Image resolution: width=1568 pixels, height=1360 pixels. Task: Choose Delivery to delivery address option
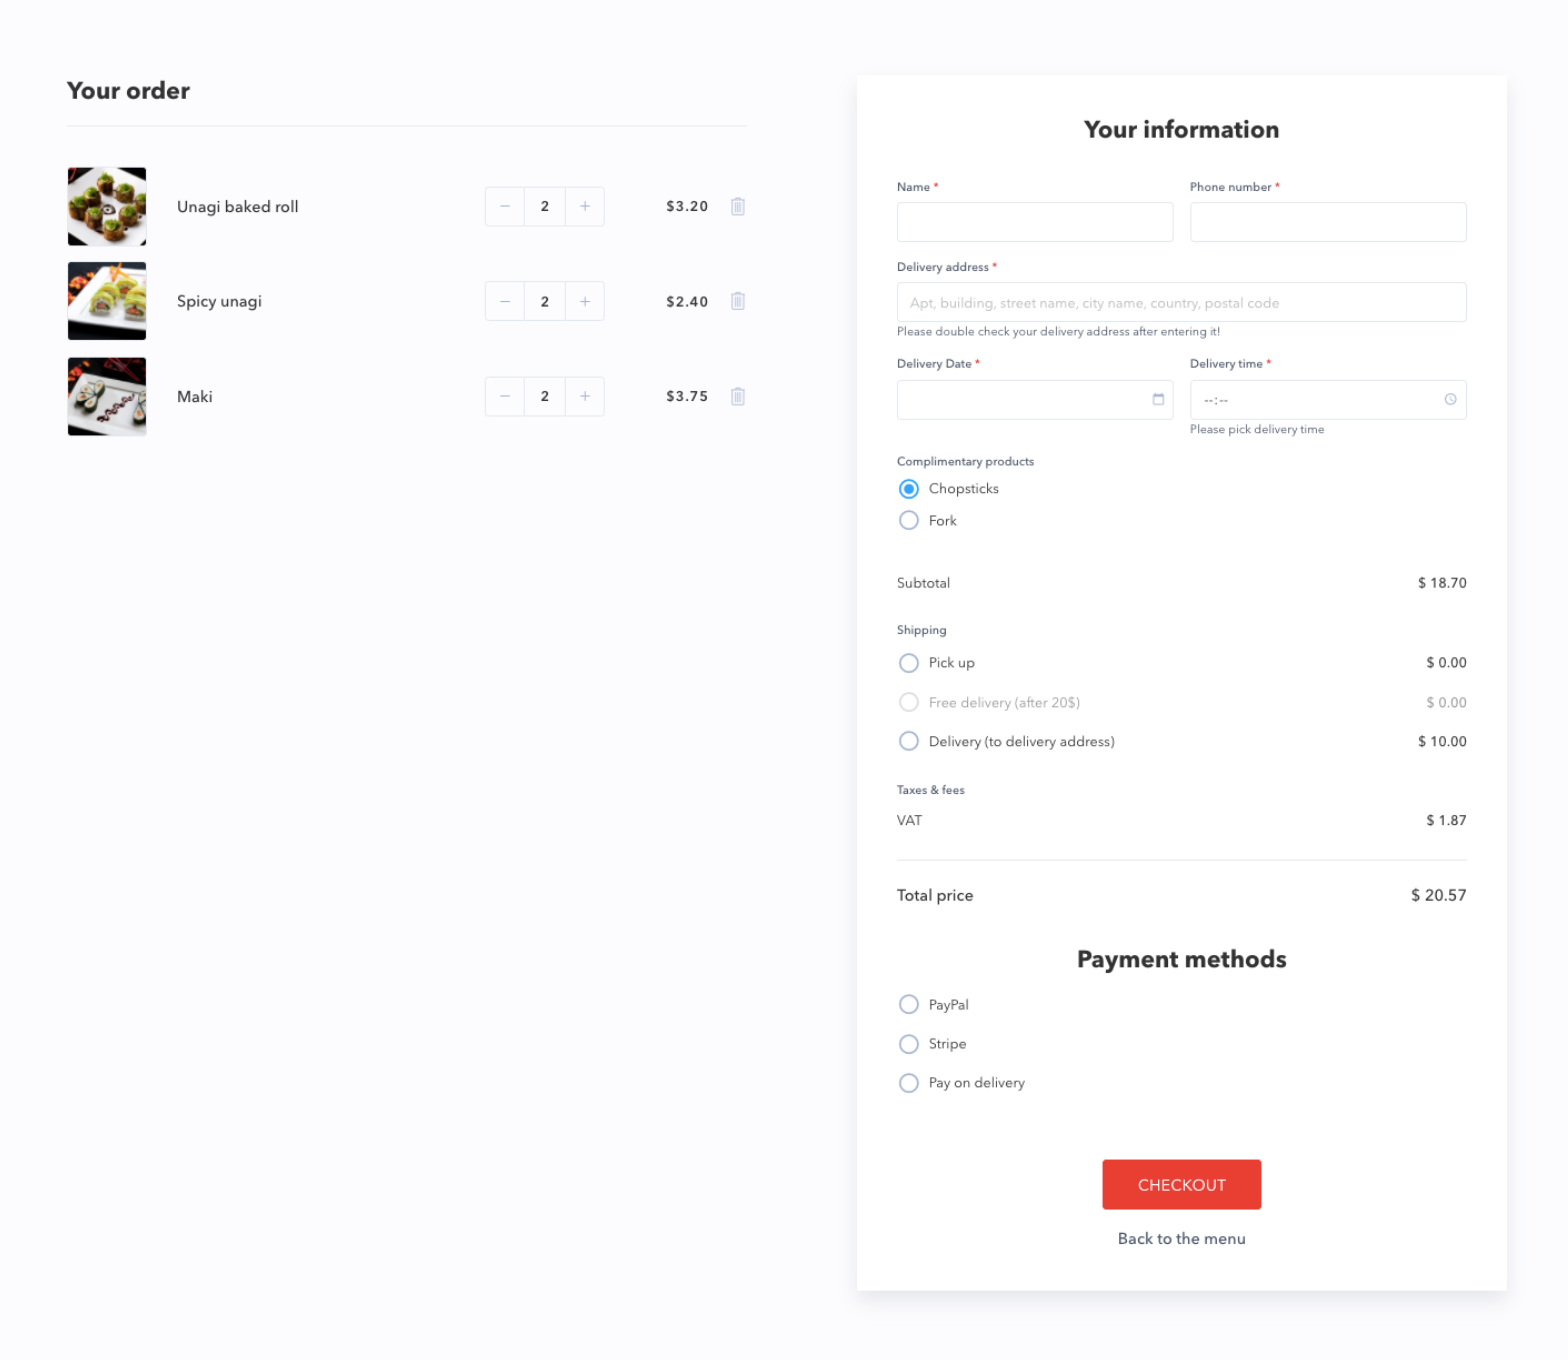(908, 741)
